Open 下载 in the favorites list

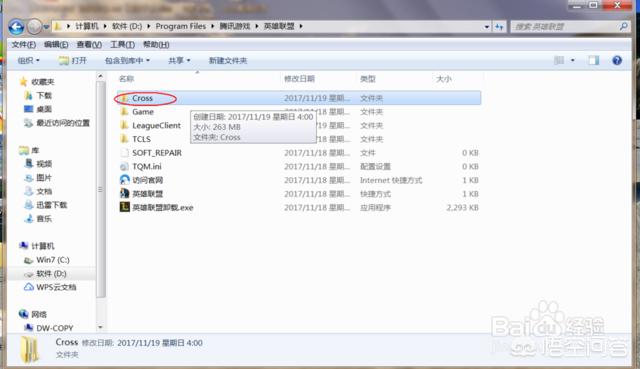click(44, 96)
